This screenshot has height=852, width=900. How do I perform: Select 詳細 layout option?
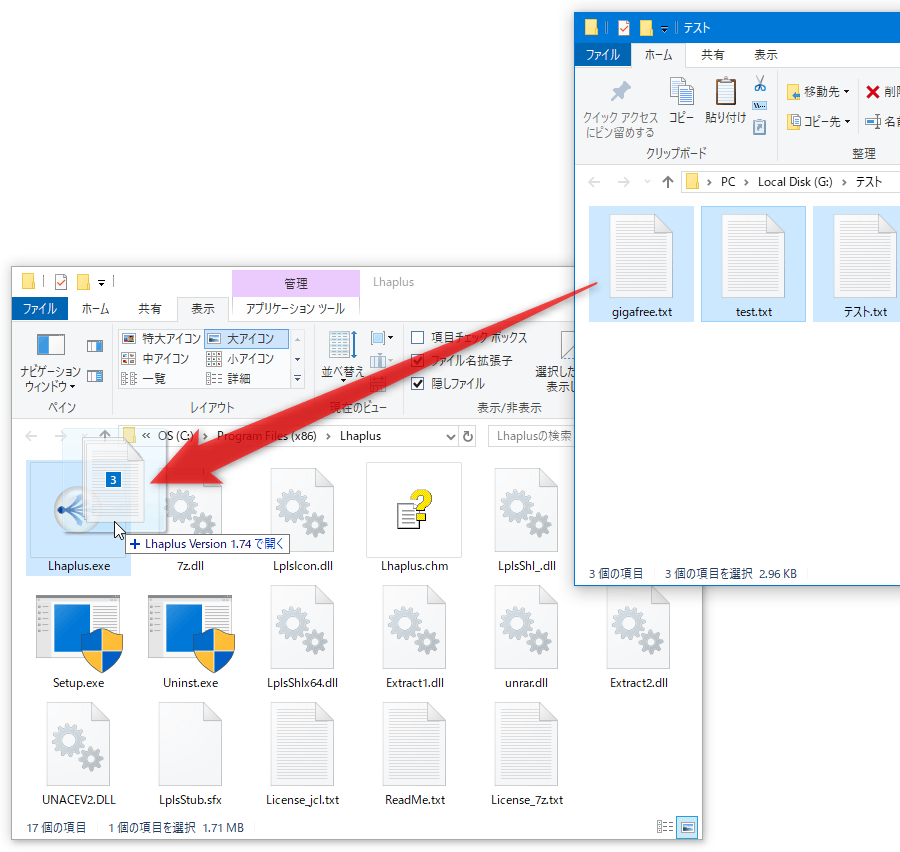228,379
